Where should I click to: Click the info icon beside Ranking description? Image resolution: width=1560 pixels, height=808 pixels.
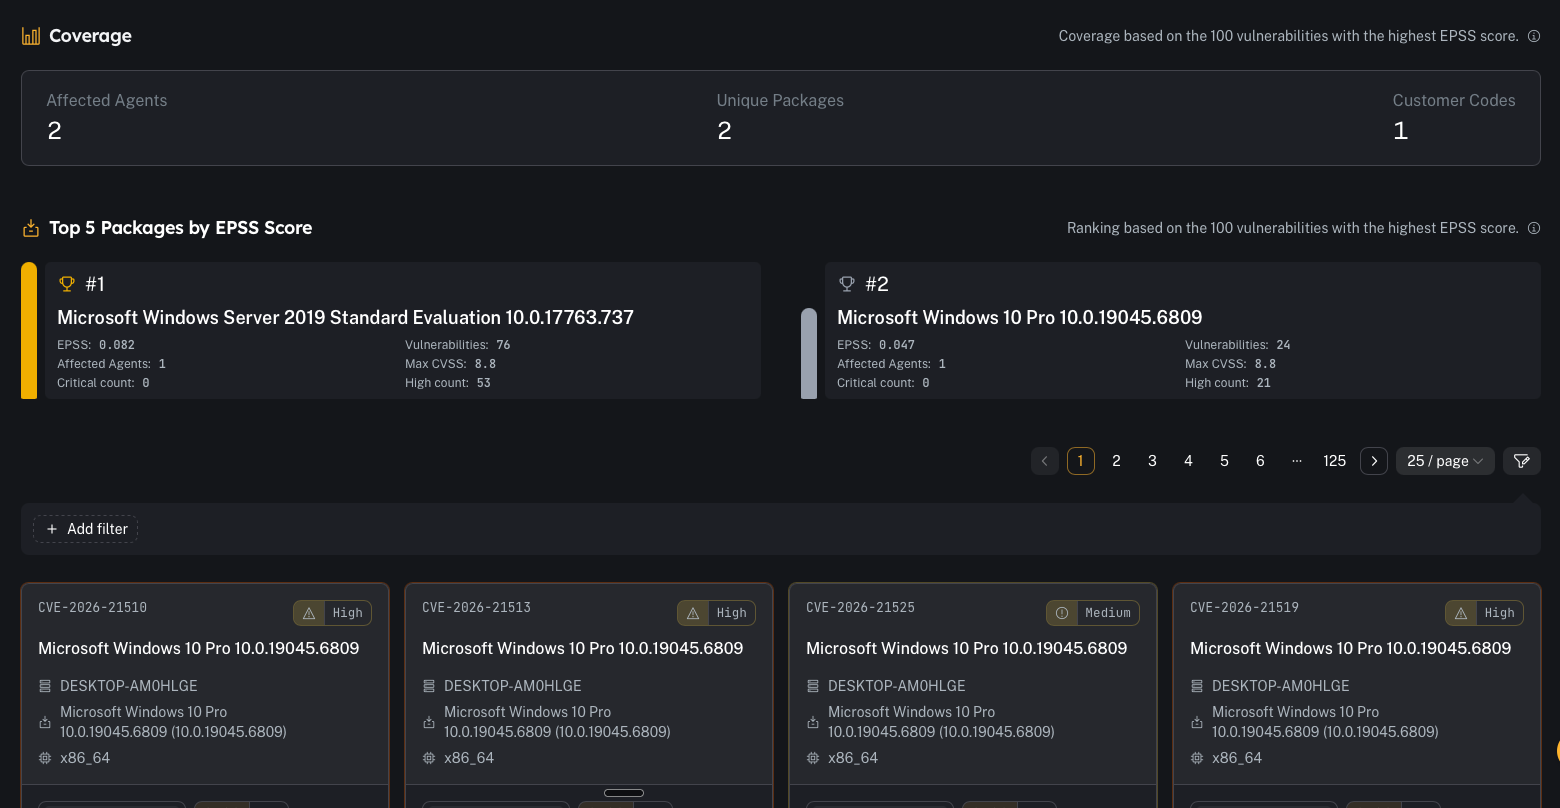(x=1534, y=228)
